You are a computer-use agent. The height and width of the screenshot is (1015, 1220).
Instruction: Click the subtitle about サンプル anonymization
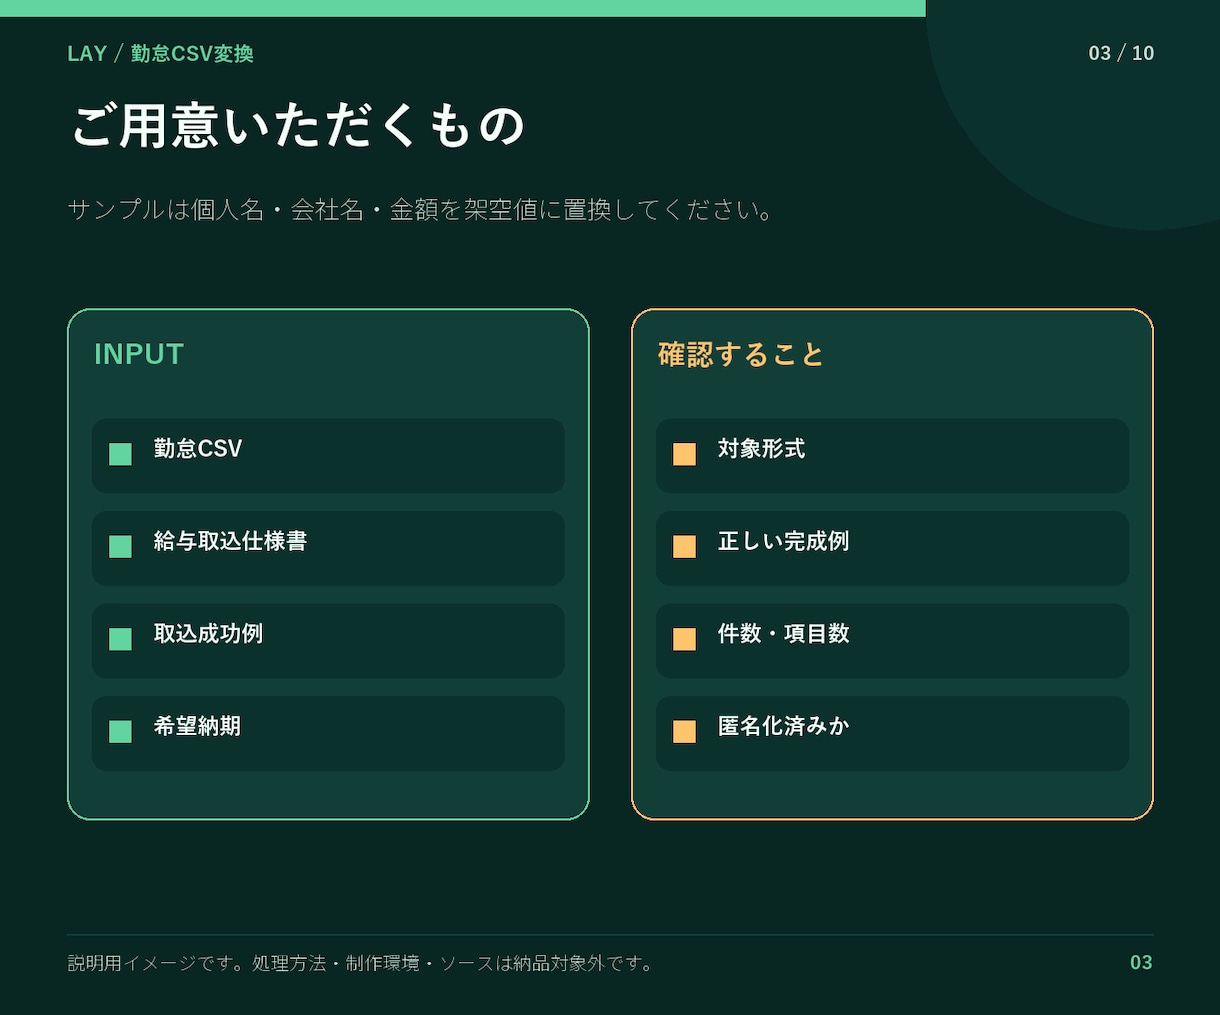(420, 210)
